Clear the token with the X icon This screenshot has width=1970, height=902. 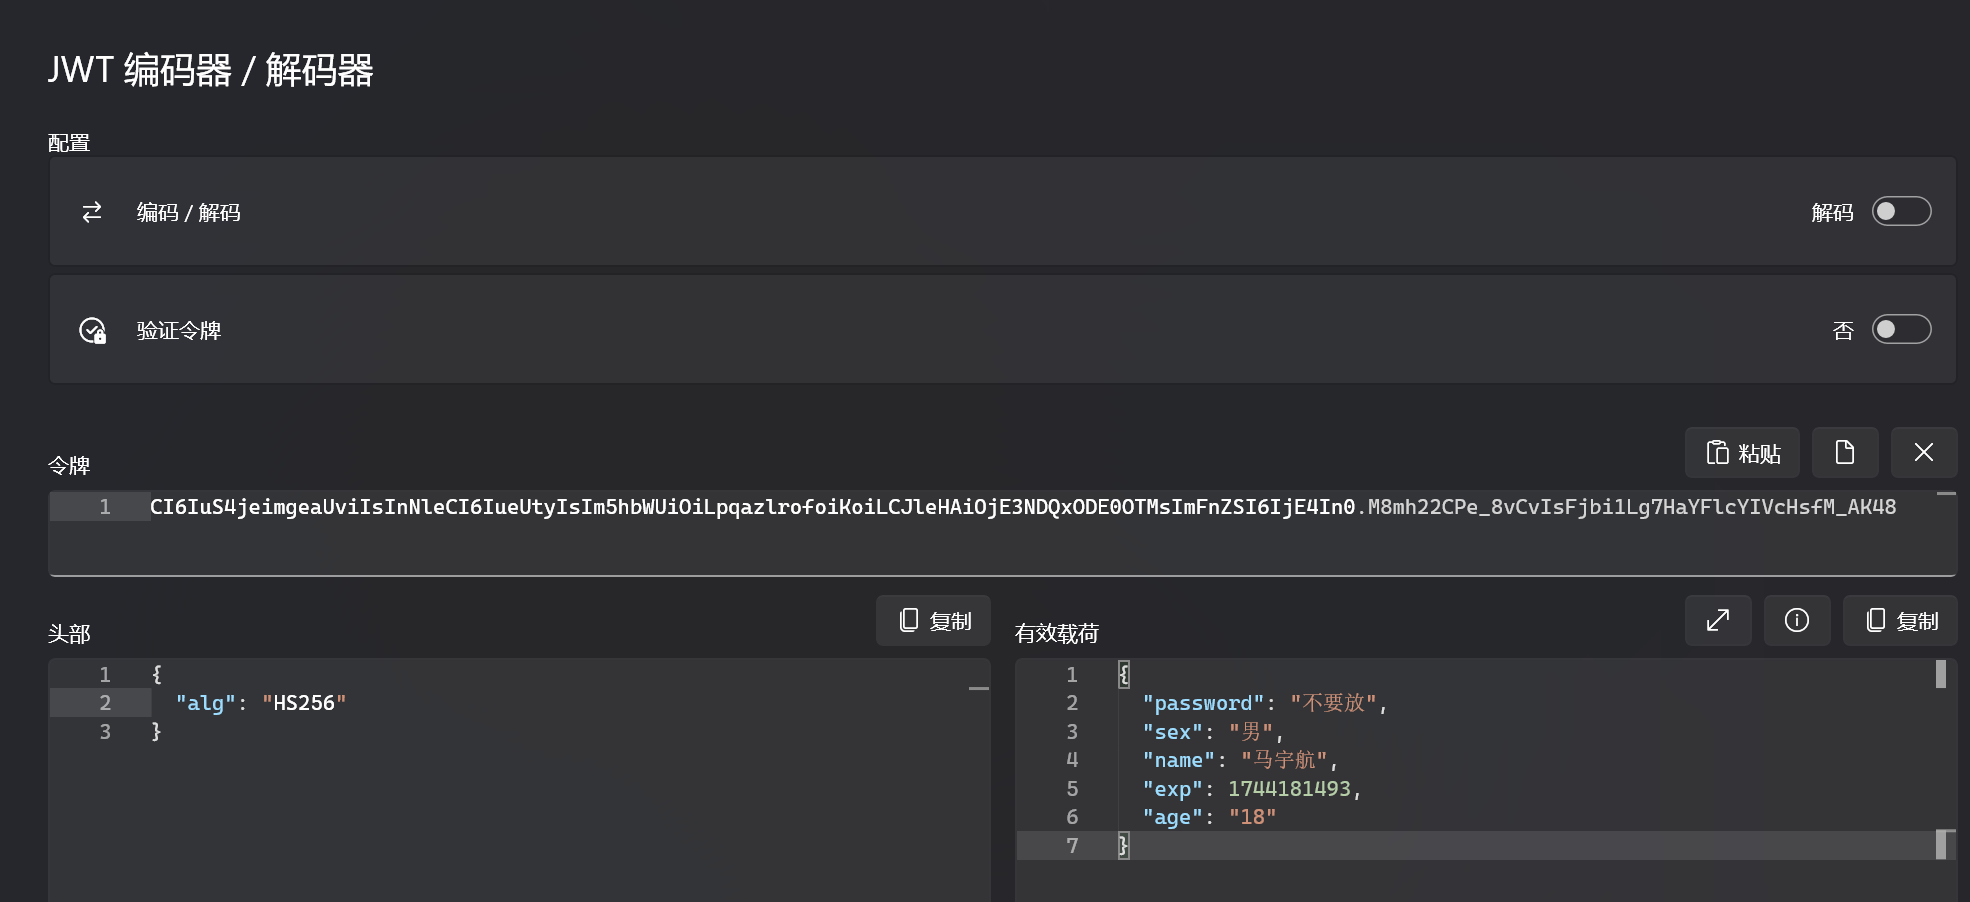point(1923,453)
